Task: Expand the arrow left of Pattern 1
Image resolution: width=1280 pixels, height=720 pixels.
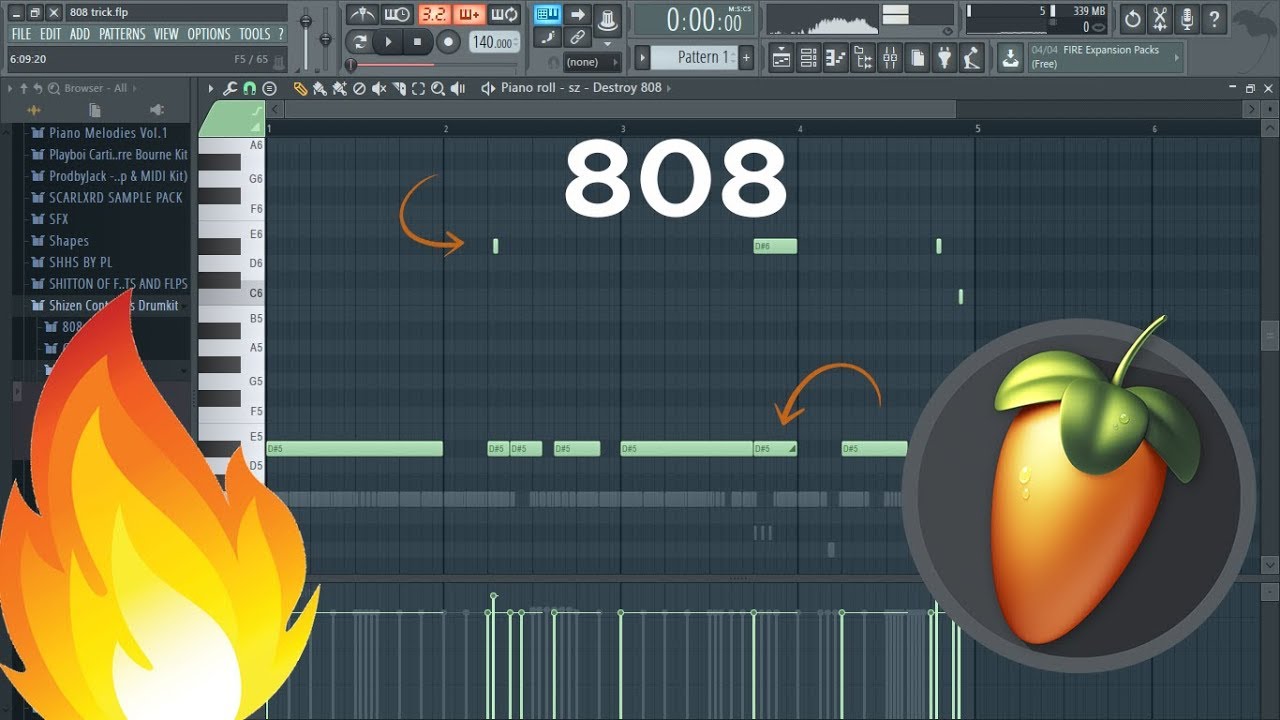Action: [643, 57]
